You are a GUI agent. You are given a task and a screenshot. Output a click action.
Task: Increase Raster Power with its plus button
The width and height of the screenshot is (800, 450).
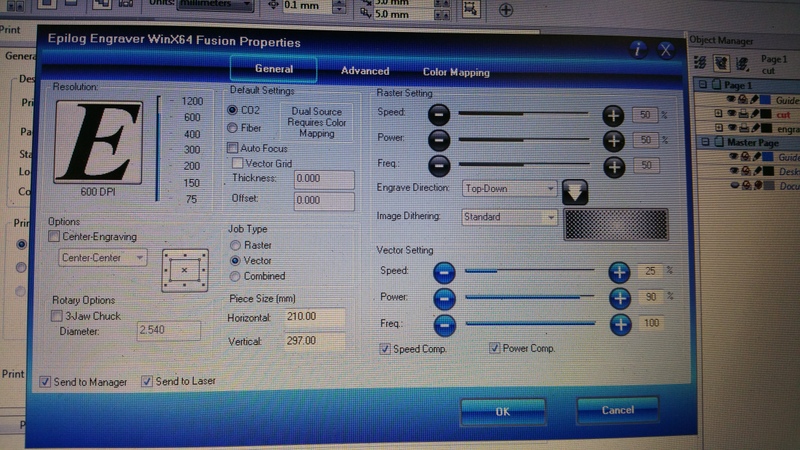(614, 141)
